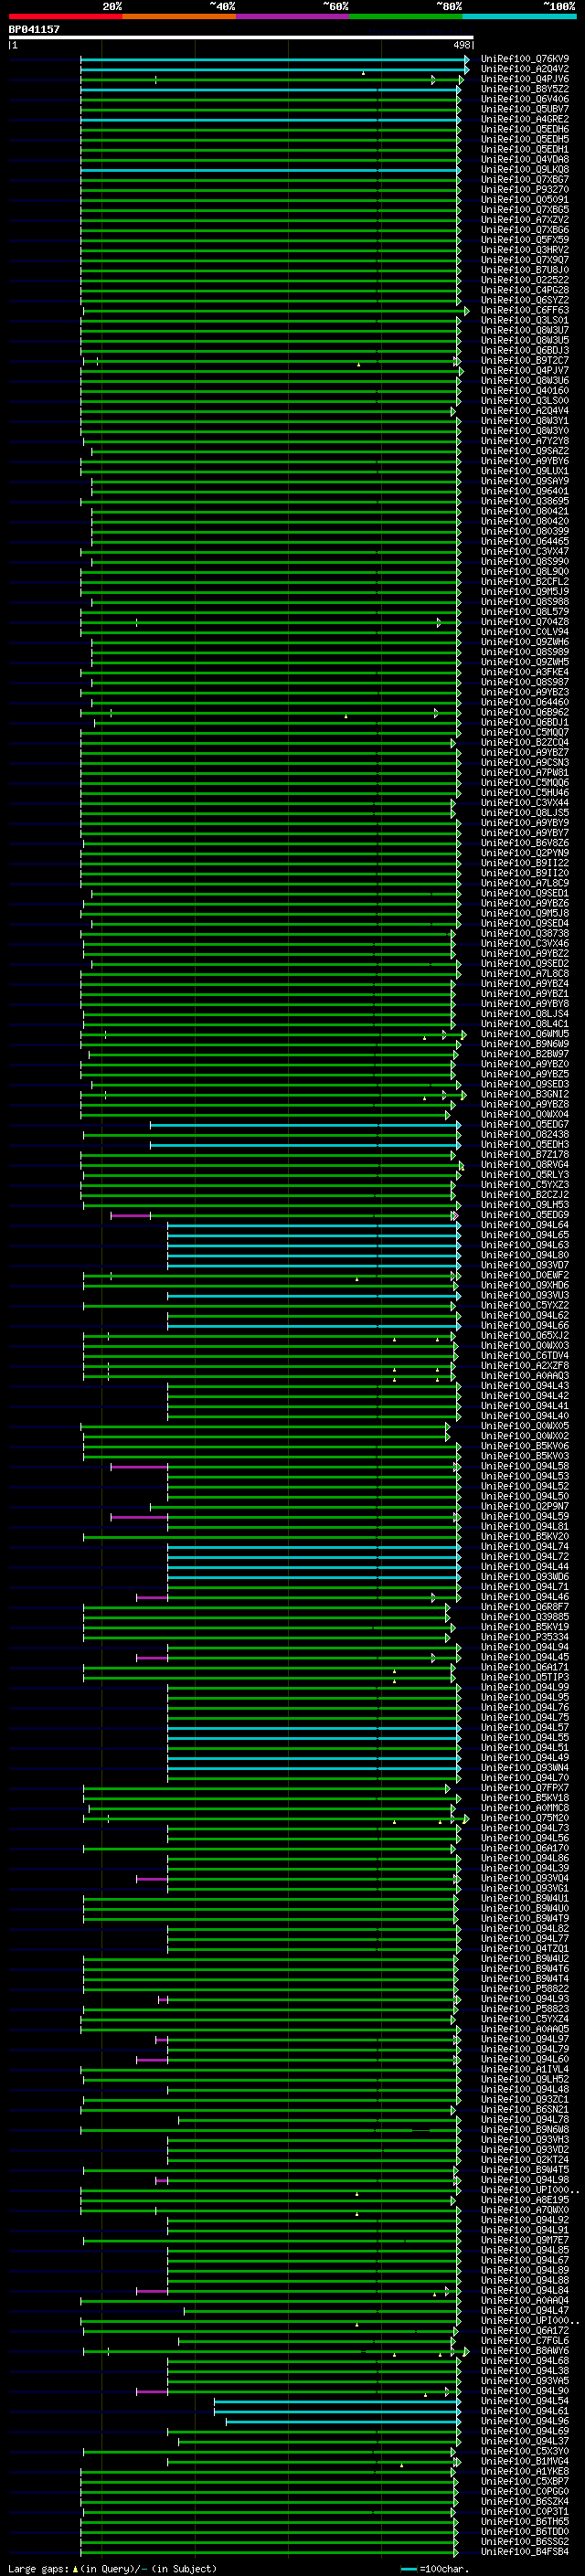Select hit label UniRef100_C4PG28
585x2576 pixels.
coord(525,290)
